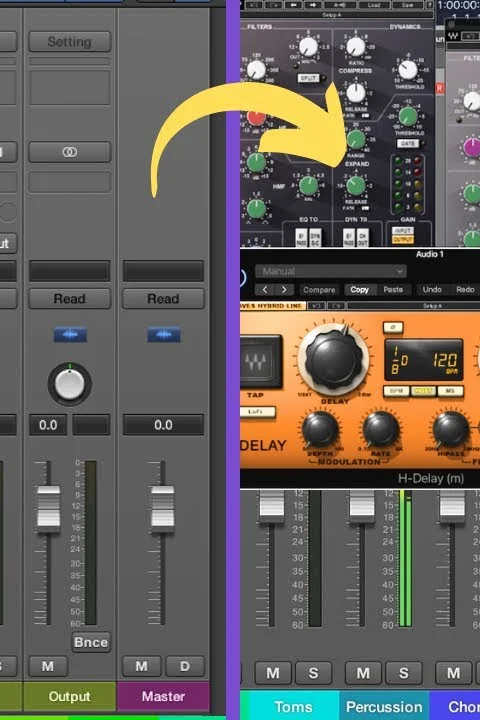This screenshot has width=480, height=720.
Task: Select the Toms channel name label
Action: pos(293,706)
